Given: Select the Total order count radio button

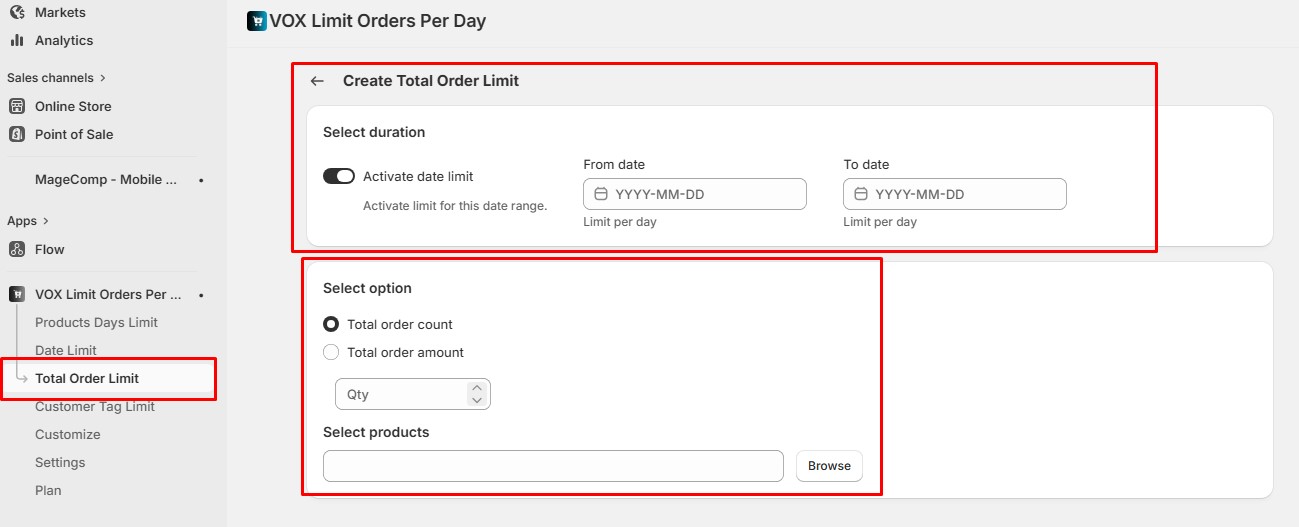Looking at the screenshot, I should click(x=331, y=324).
